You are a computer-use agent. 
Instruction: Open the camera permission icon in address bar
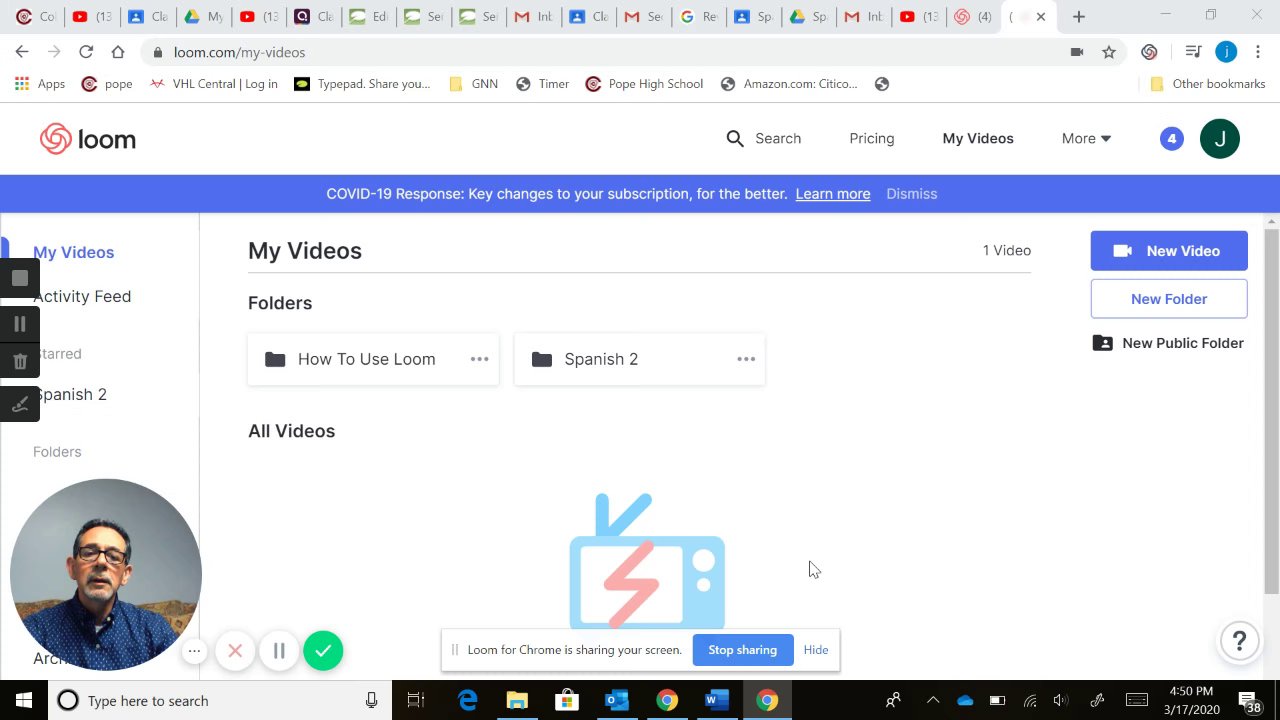click(x=1077, y=52)
